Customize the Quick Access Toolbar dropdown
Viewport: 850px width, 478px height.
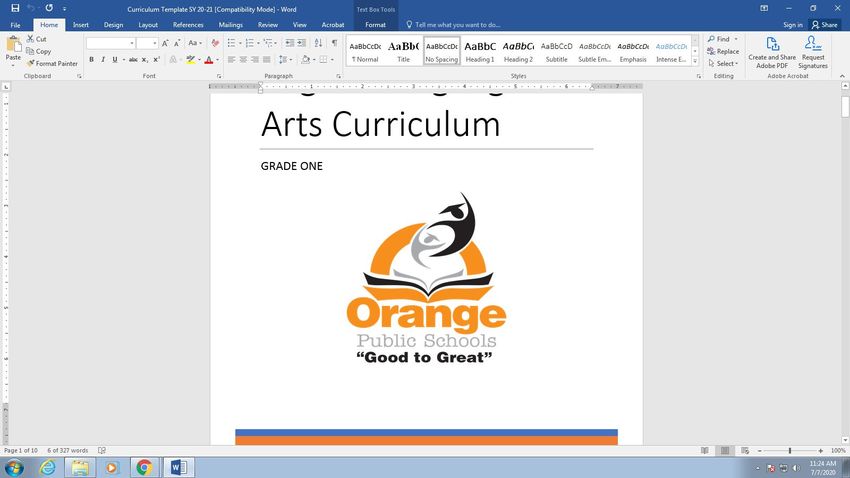[x=65, y=9]
